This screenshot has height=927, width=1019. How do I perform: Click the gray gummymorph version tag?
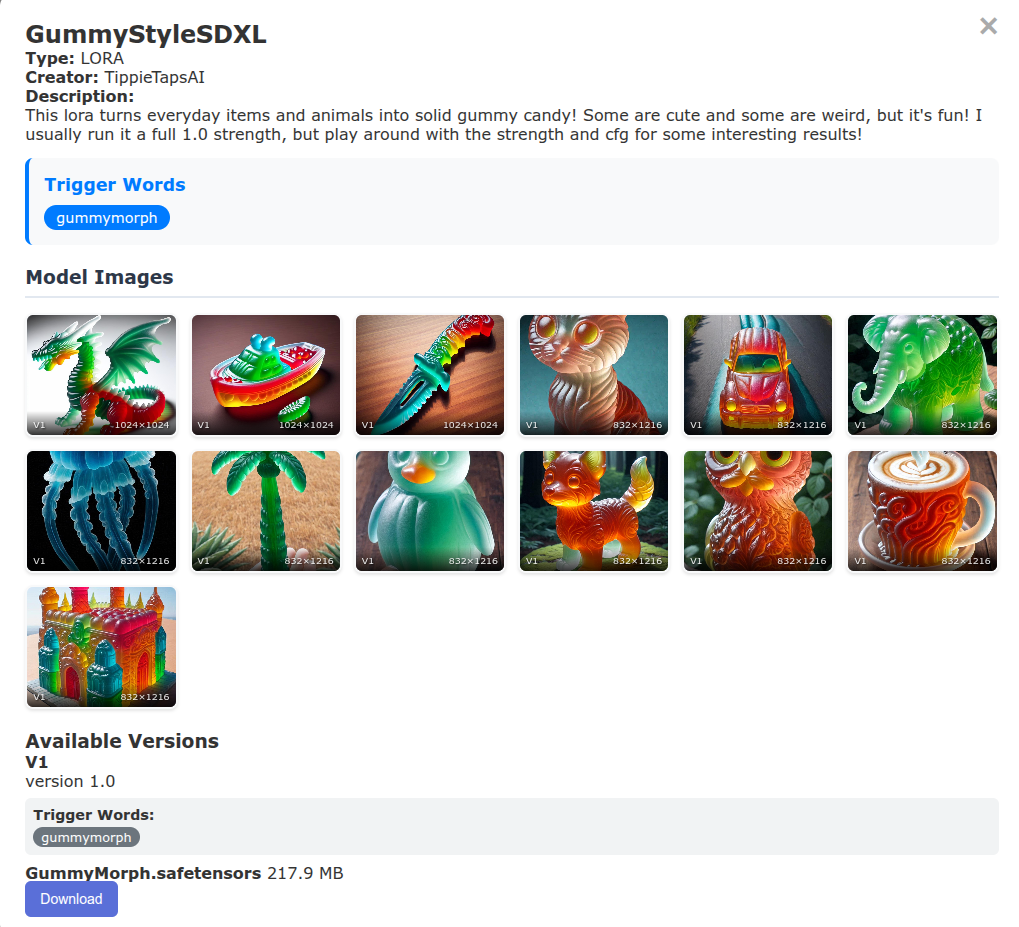click(x=86, y=837)
